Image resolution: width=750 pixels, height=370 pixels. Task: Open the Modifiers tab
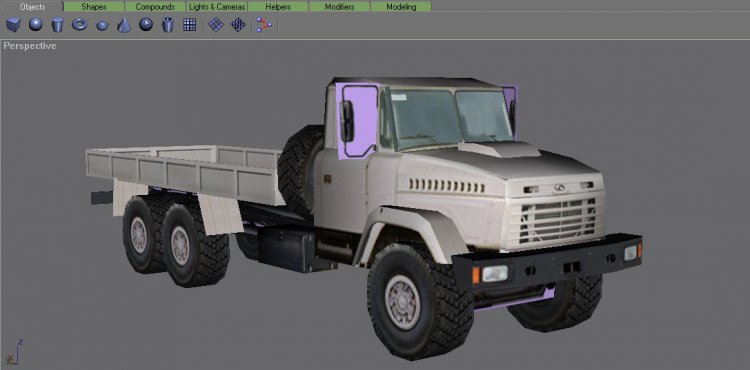340,7
